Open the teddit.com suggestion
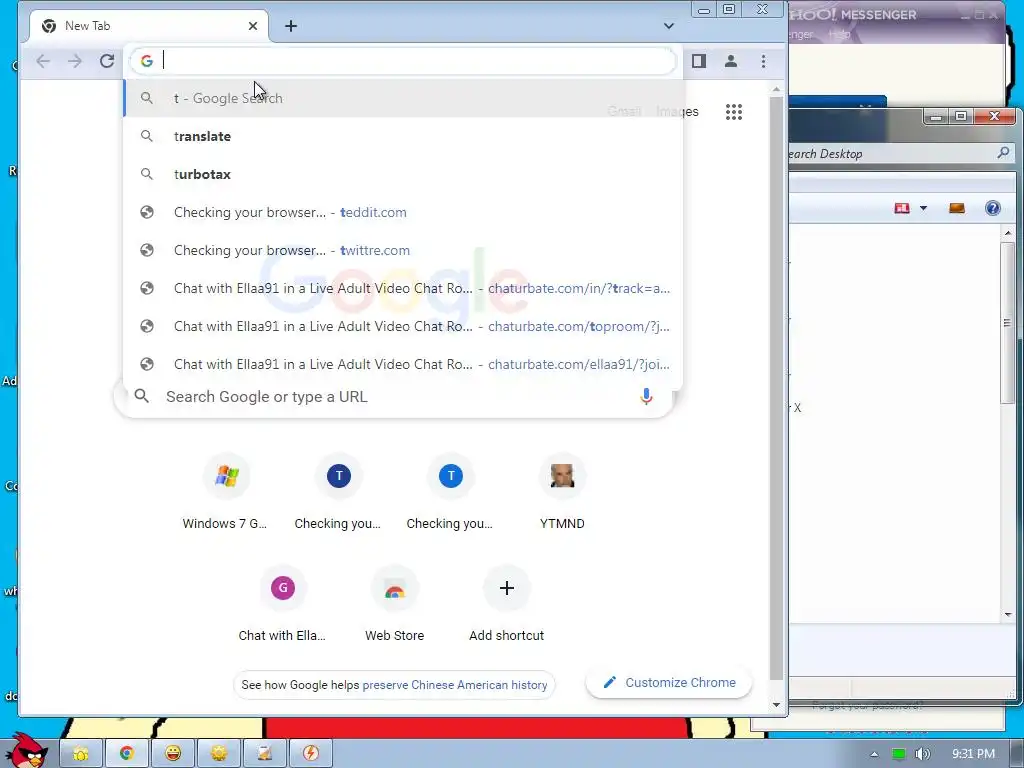Viewport: 1024px width, 768px height. click(403, 212)
